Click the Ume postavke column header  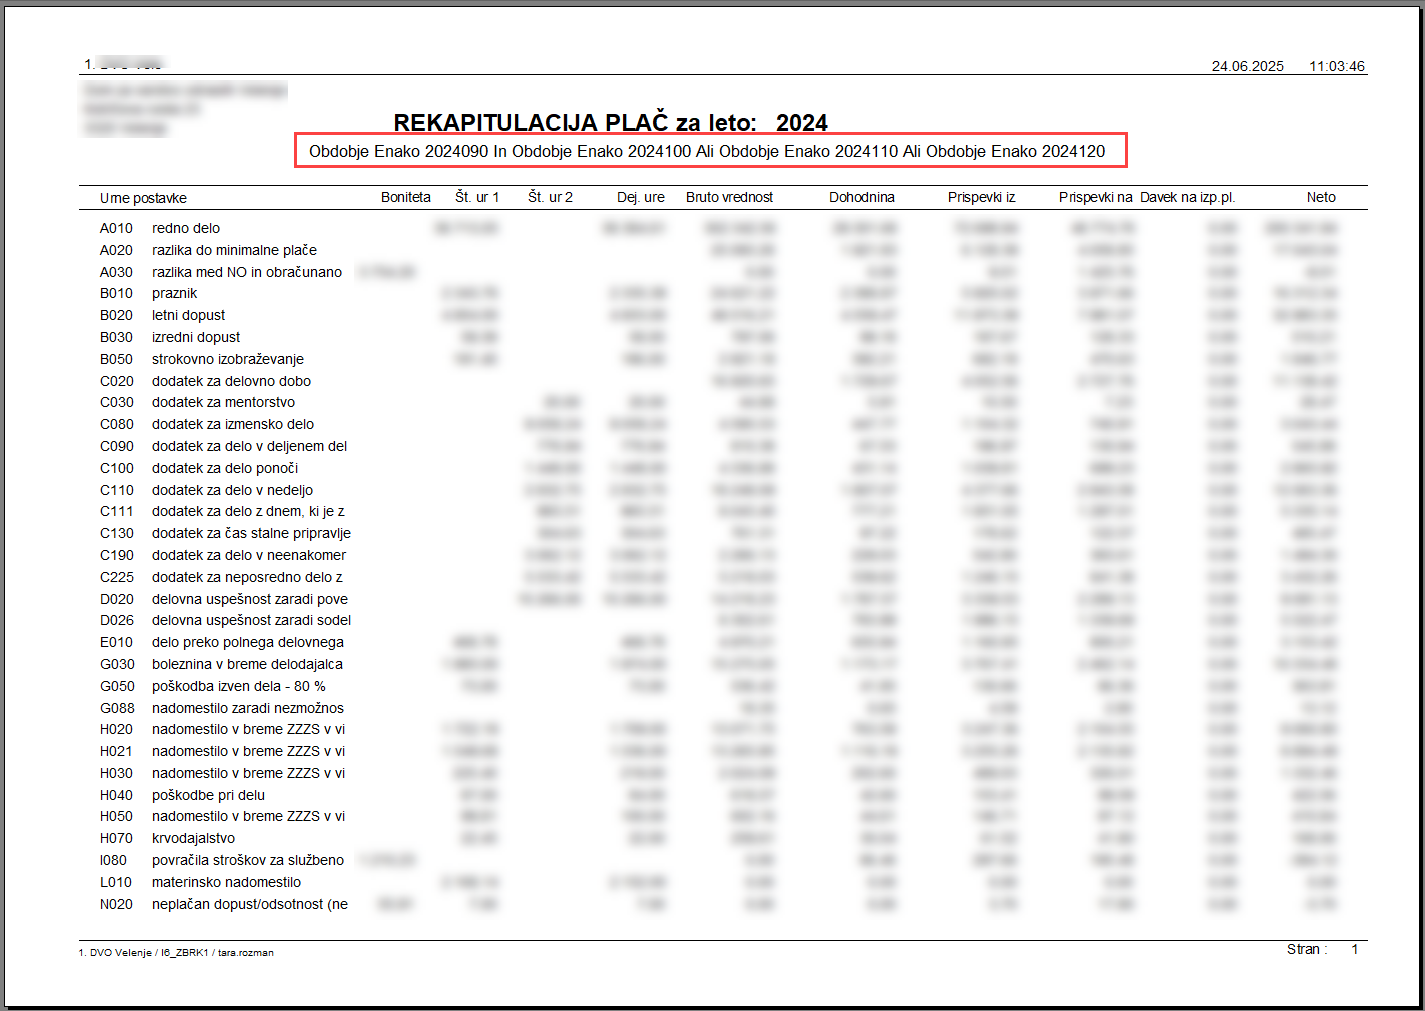(143, 198)
